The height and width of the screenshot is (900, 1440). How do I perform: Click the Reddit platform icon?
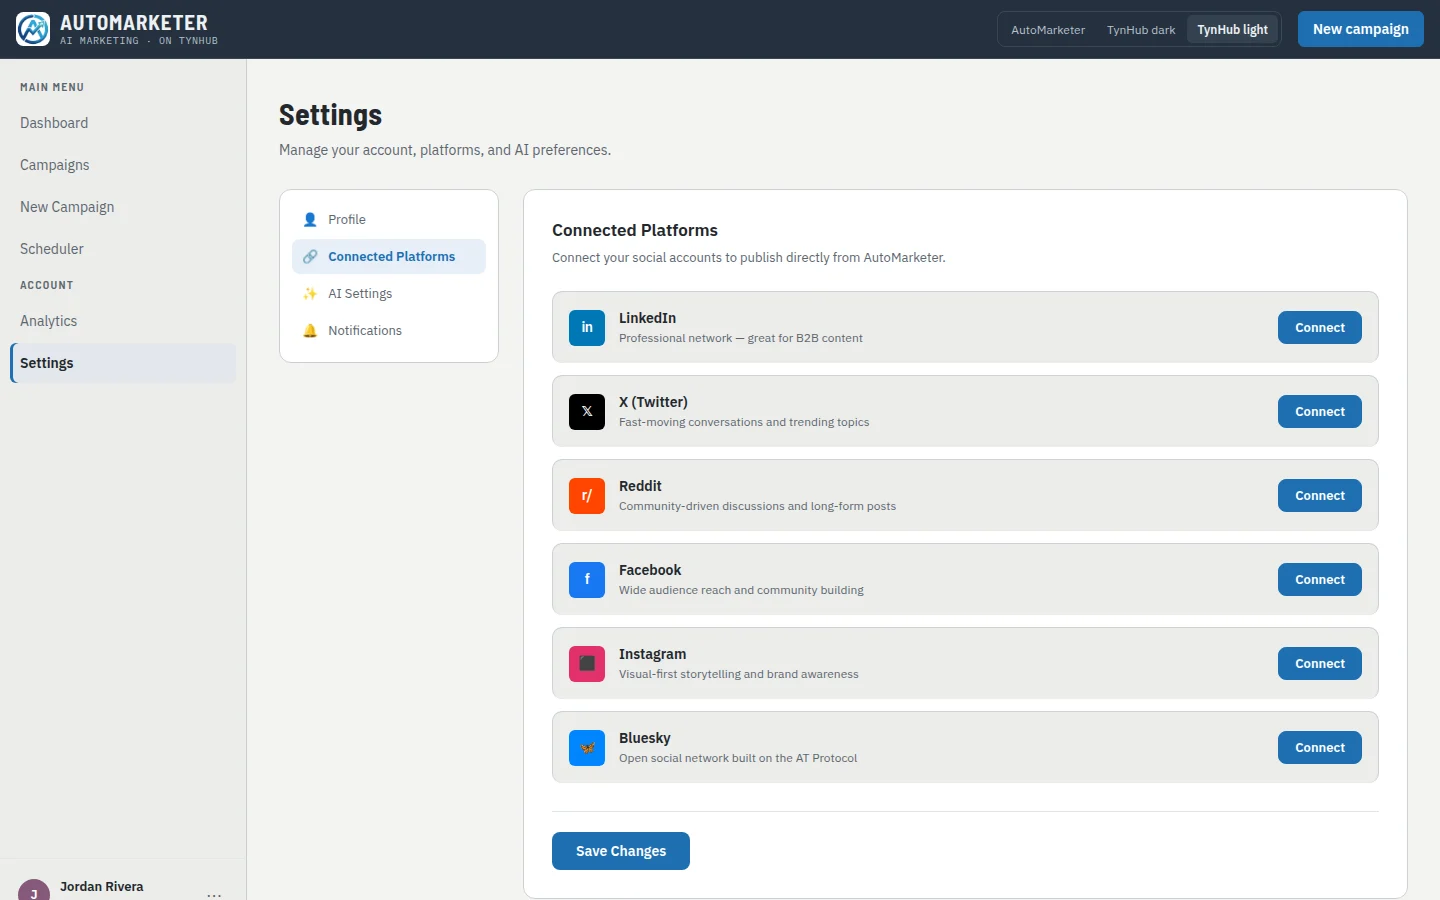click(x=587, y=495)
